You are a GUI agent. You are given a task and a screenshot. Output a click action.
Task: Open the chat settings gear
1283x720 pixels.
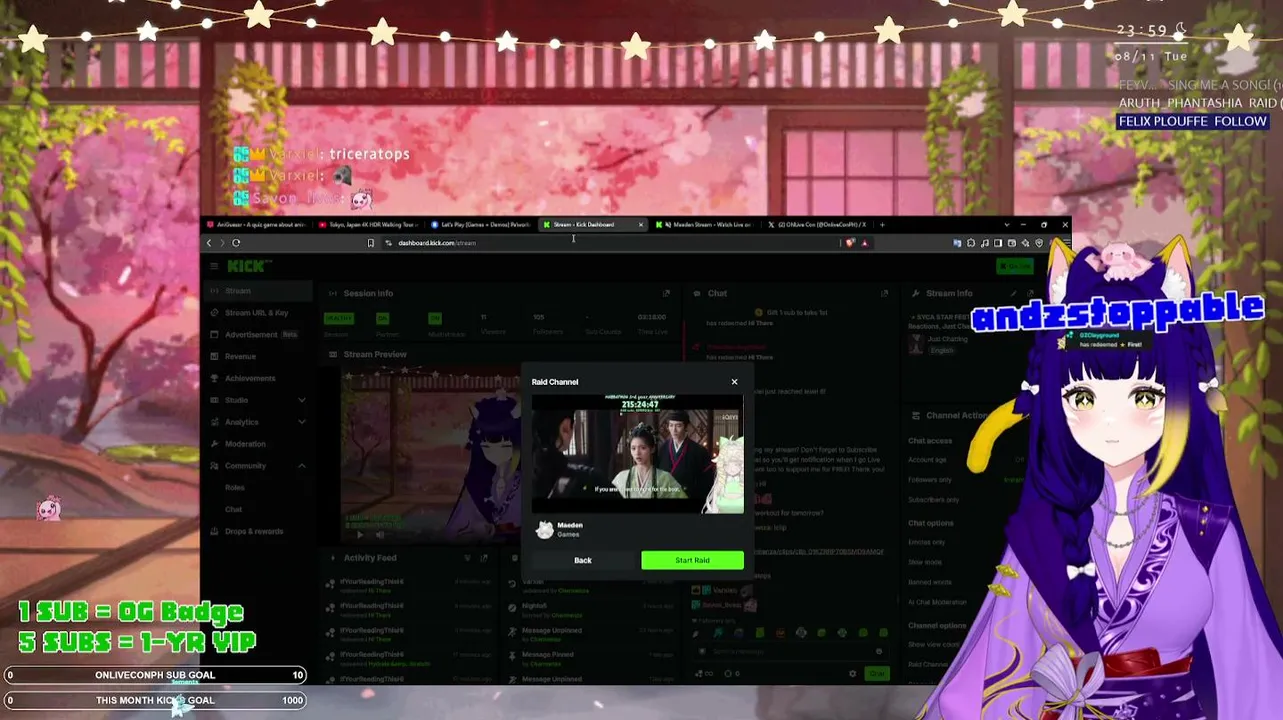tap(853, 674)
